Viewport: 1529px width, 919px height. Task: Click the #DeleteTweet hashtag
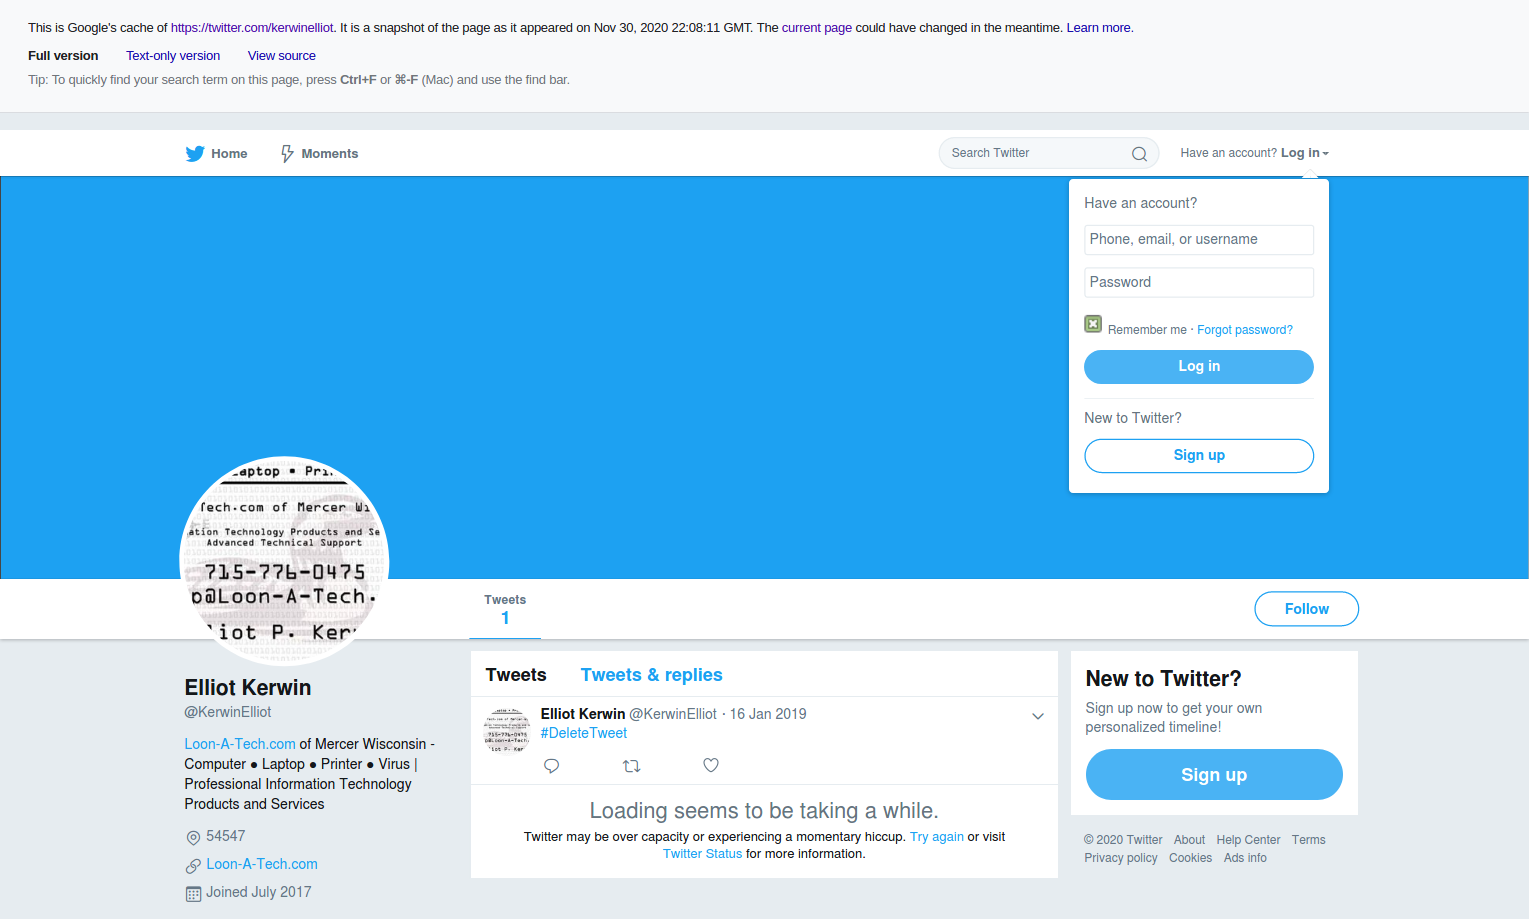click(584, 733)
